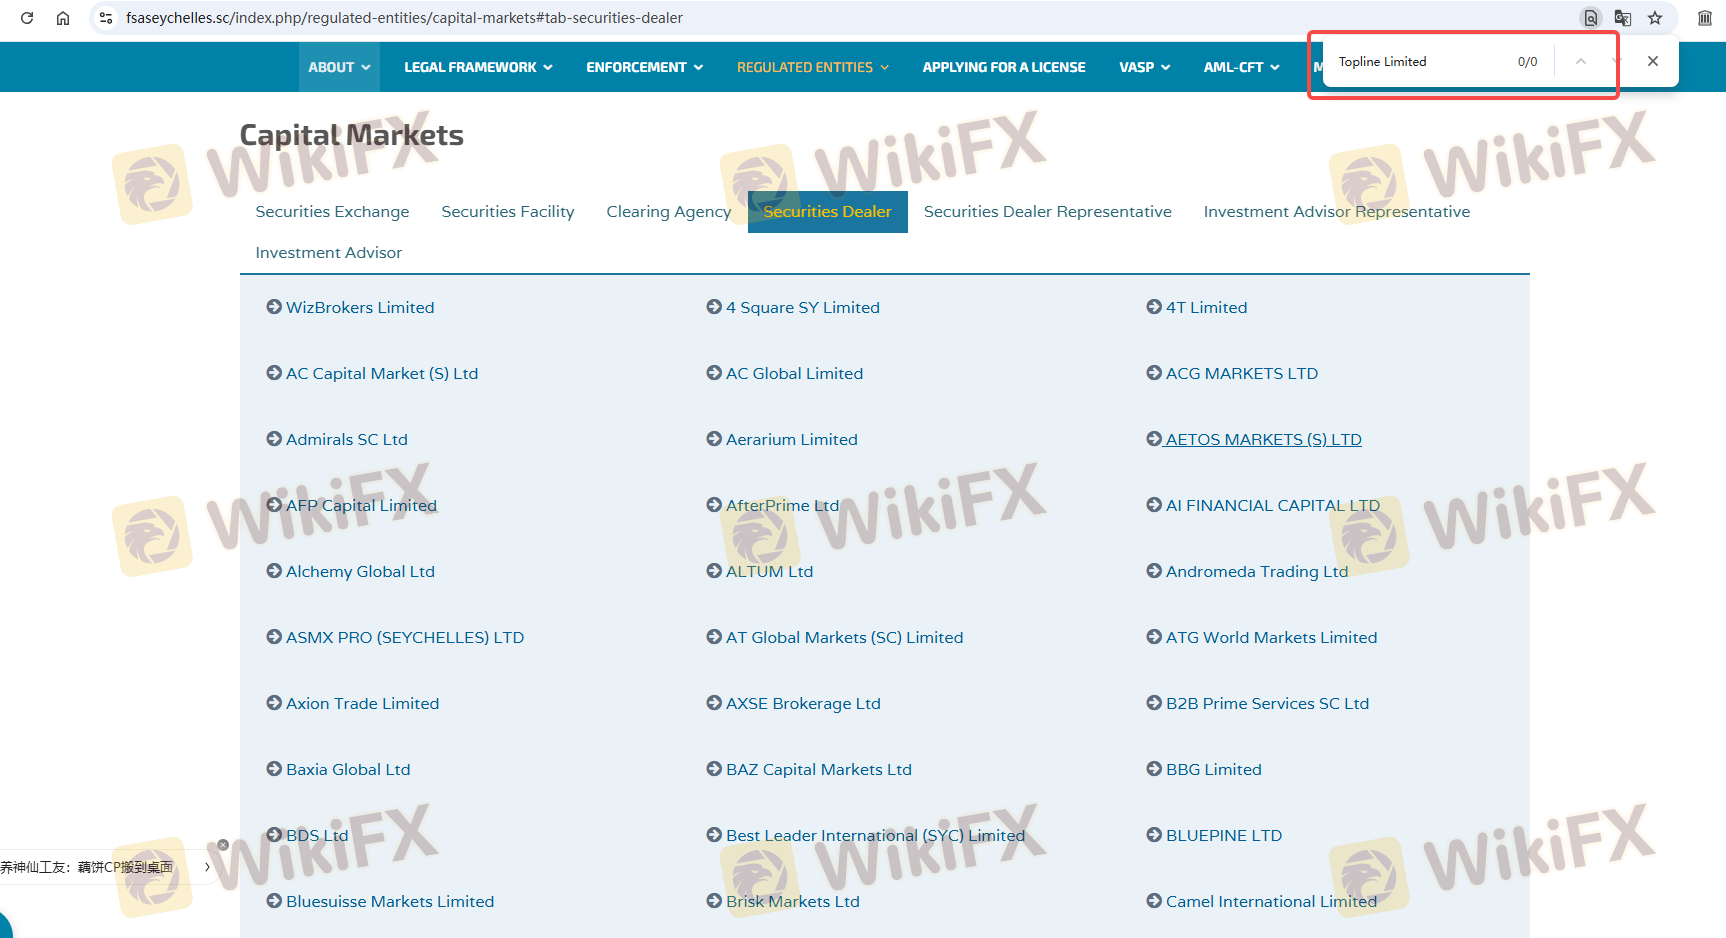Click the arrow icon beside B2B Prime Services SC Ltd
Image resolution: width=1726 pixels, height=938 pixels.
tap(1154, 703)
